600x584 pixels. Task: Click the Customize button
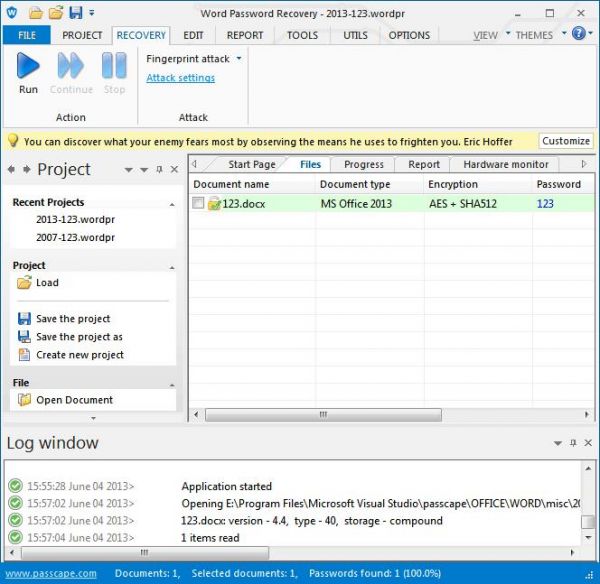pos(565,141)
